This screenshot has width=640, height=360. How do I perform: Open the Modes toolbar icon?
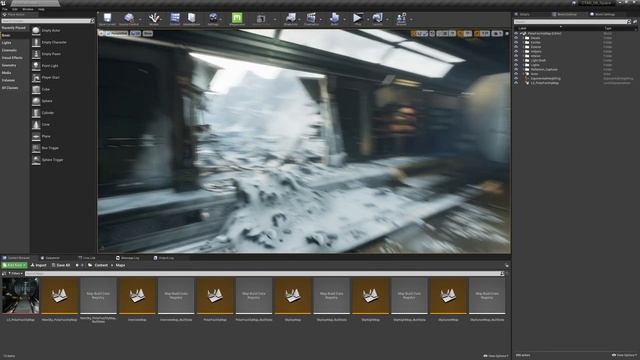pos(154,18)
